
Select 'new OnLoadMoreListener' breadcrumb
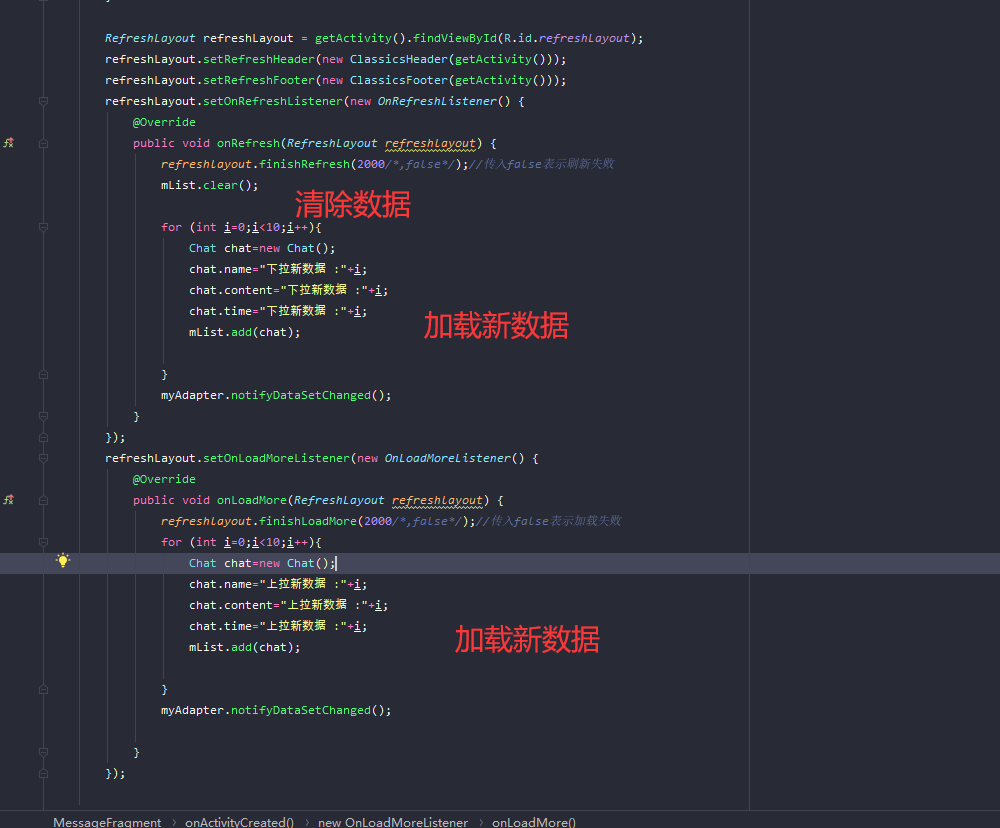click(x=393, y=822)
